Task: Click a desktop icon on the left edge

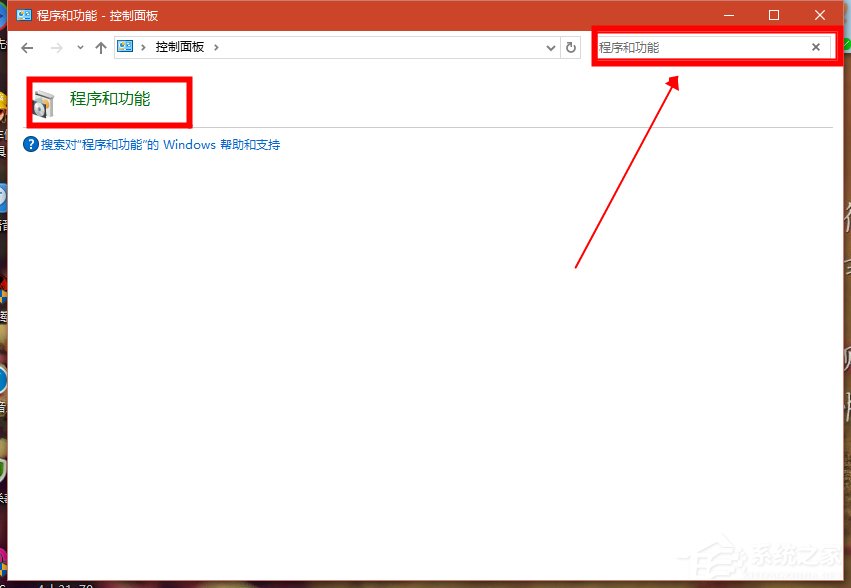Action: point(5,197)
